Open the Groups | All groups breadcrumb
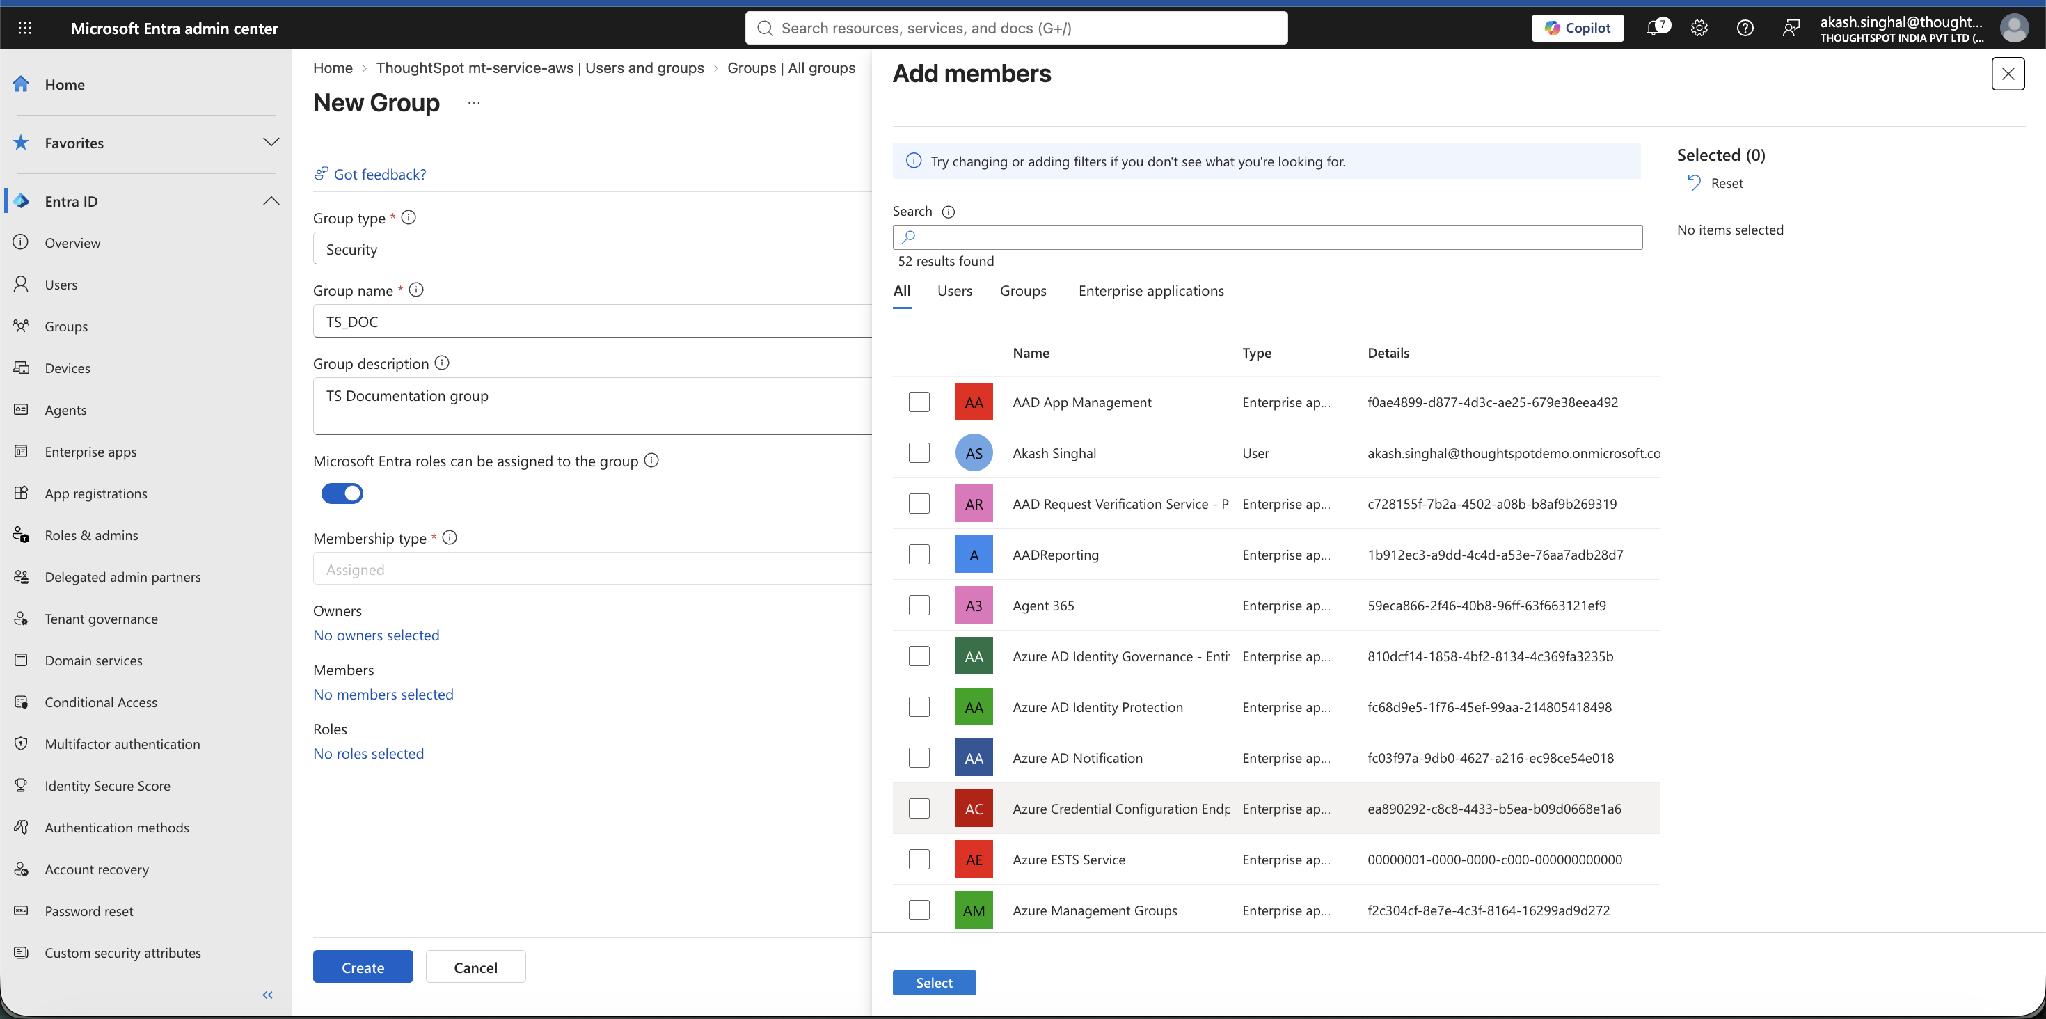This screenshot has width=2046, height=1019. tap(792, 68)
